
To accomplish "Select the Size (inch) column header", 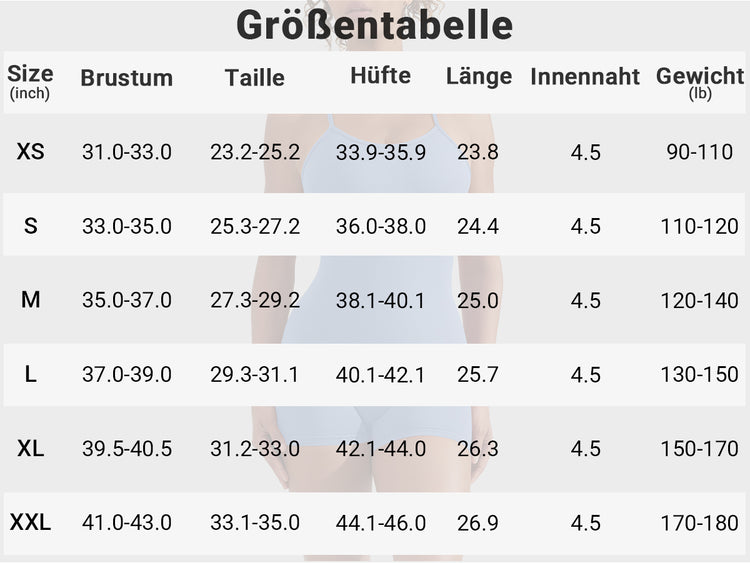I will point(30,81).
